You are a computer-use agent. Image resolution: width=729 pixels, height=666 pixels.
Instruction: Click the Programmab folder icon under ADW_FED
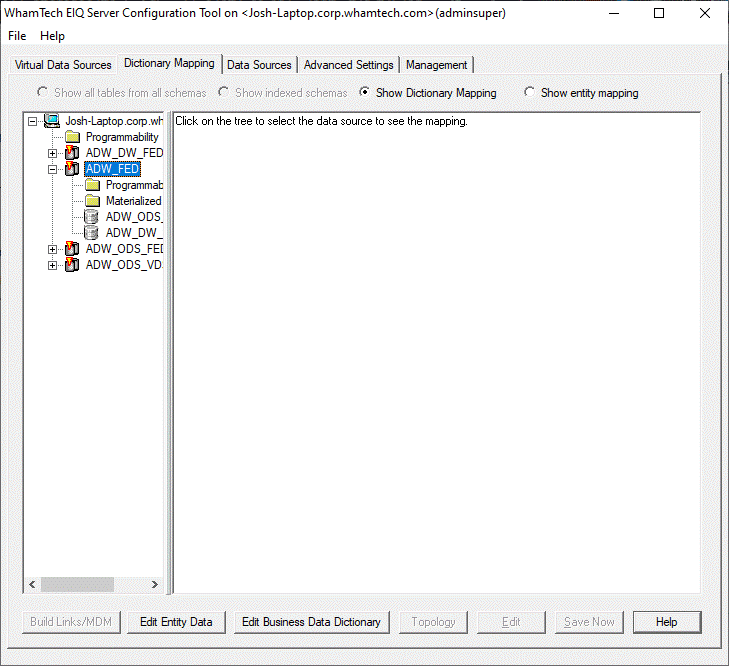click(x=93, y=185)
